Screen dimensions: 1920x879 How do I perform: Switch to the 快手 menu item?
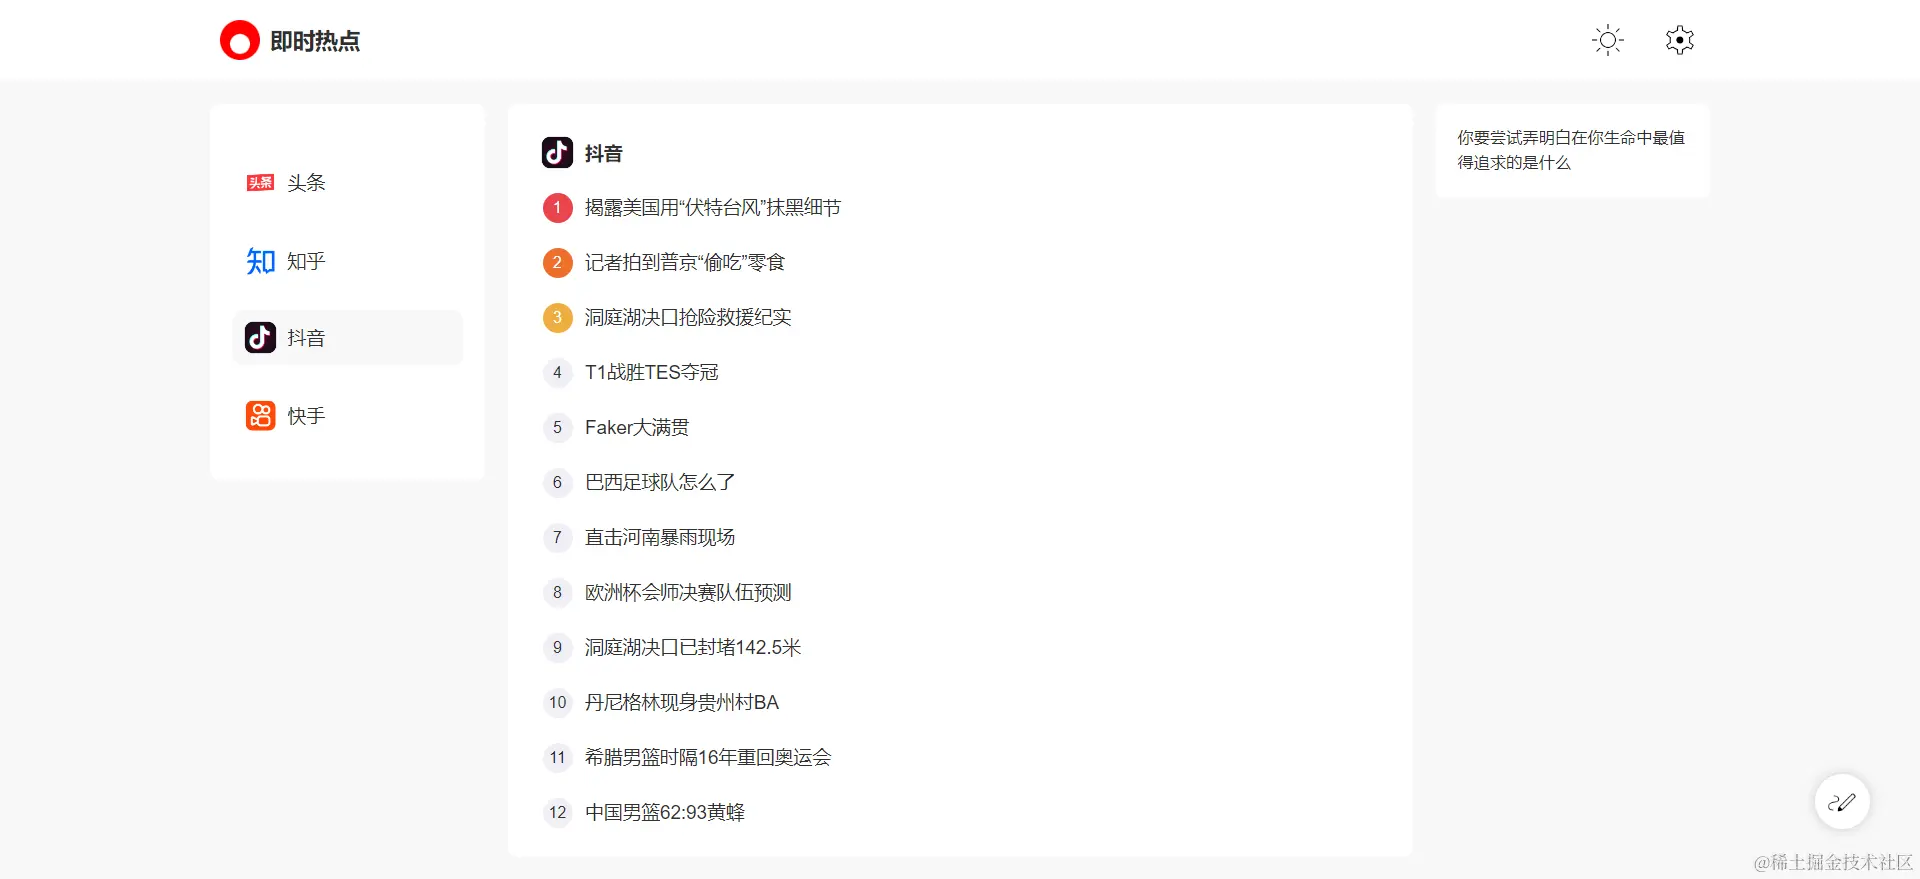tap(306, 416)
